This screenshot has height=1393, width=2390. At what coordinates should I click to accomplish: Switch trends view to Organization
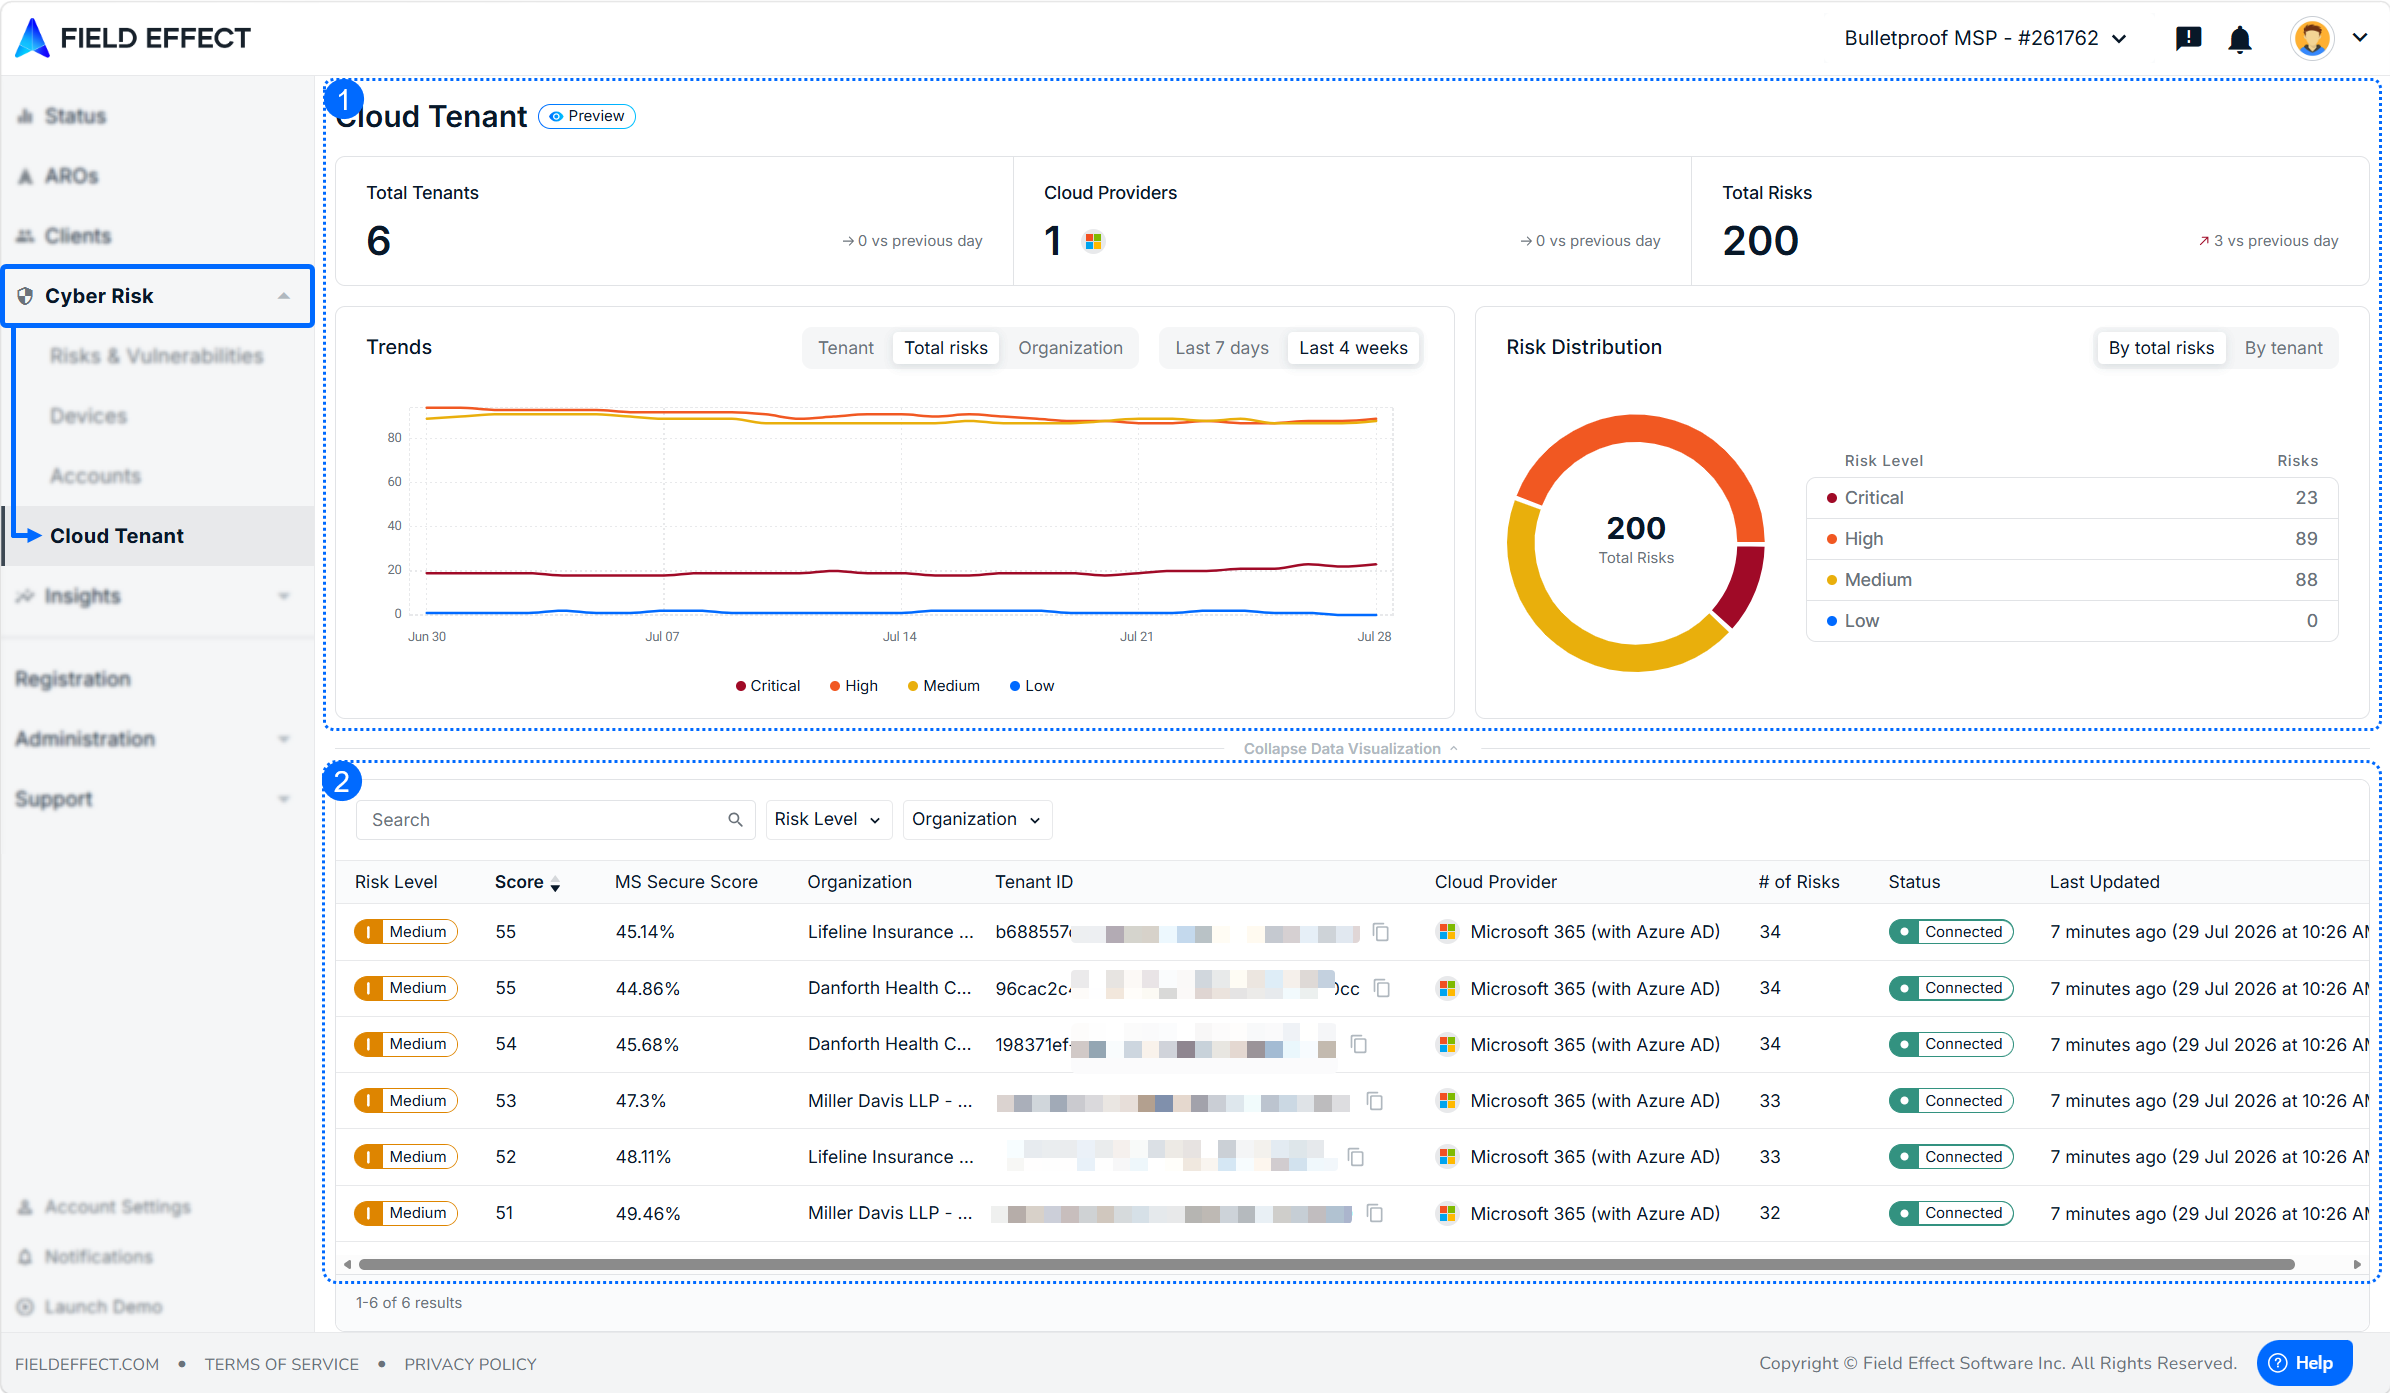pos(1070,348)
